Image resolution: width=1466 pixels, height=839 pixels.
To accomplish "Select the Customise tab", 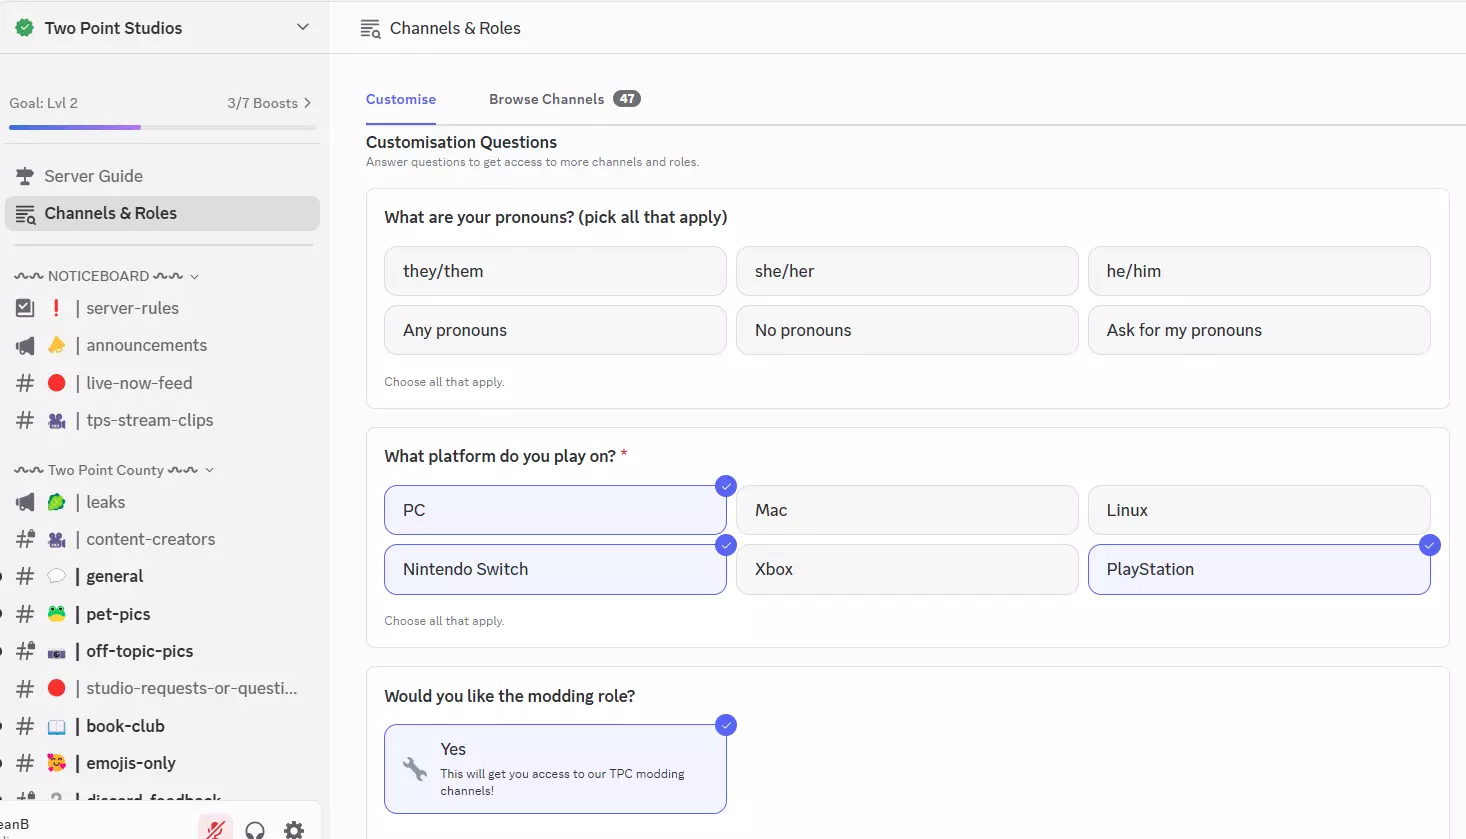I will [400, 99].
